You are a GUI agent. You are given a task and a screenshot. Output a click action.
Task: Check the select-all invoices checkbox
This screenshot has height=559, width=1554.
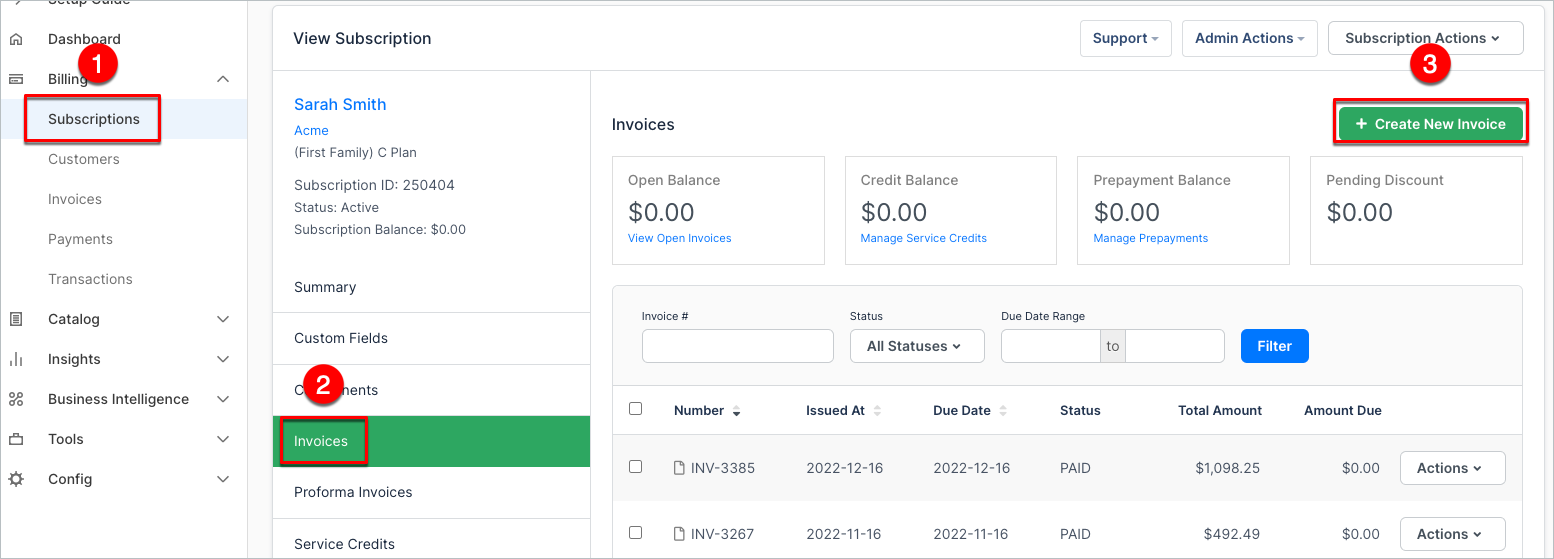click(635, 409)
